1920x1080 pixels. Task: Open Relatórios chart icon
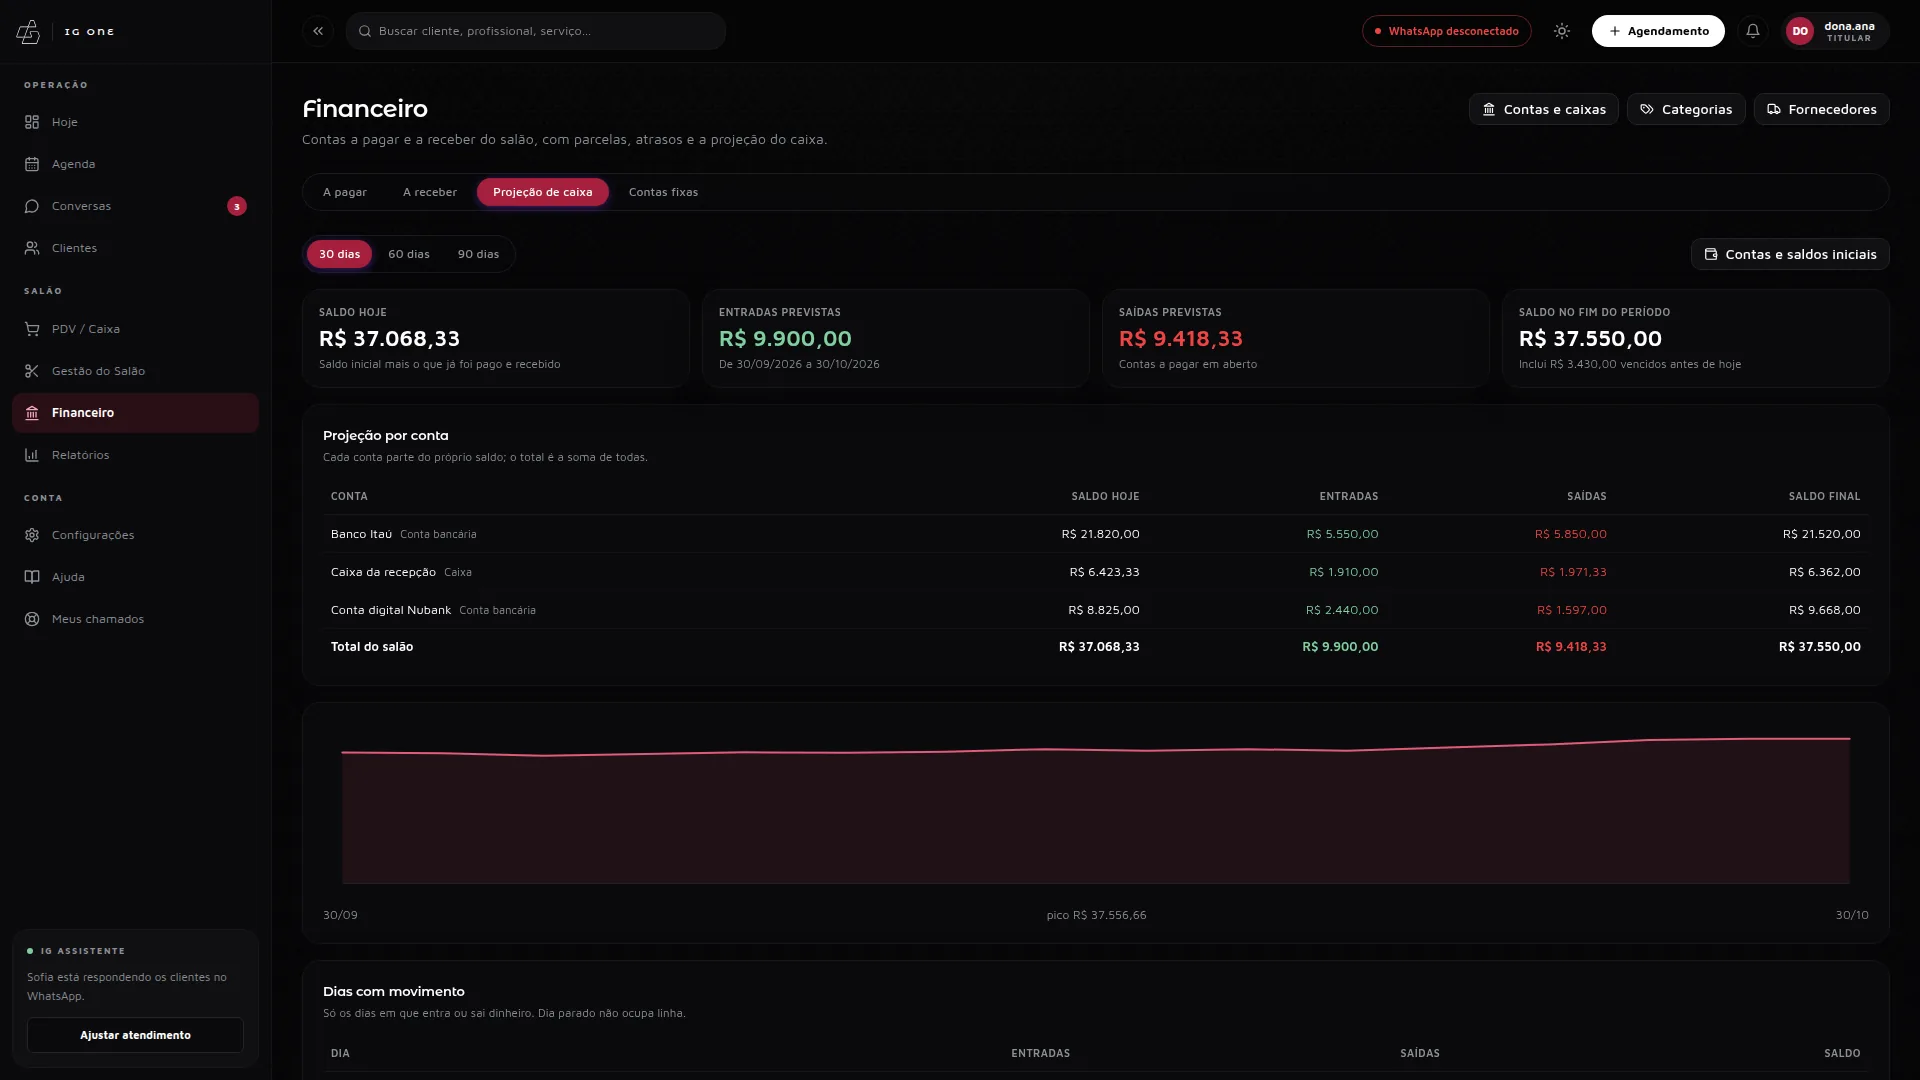pyautogui.click(x=32, y=455)
